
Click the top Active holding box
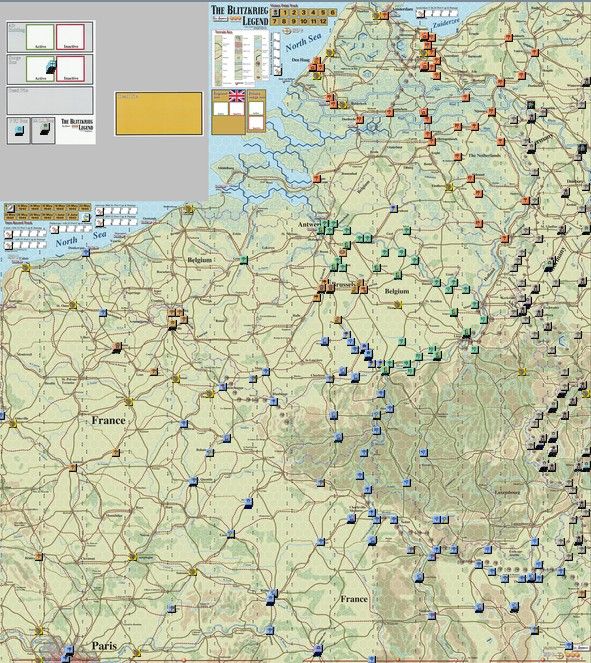40,37
